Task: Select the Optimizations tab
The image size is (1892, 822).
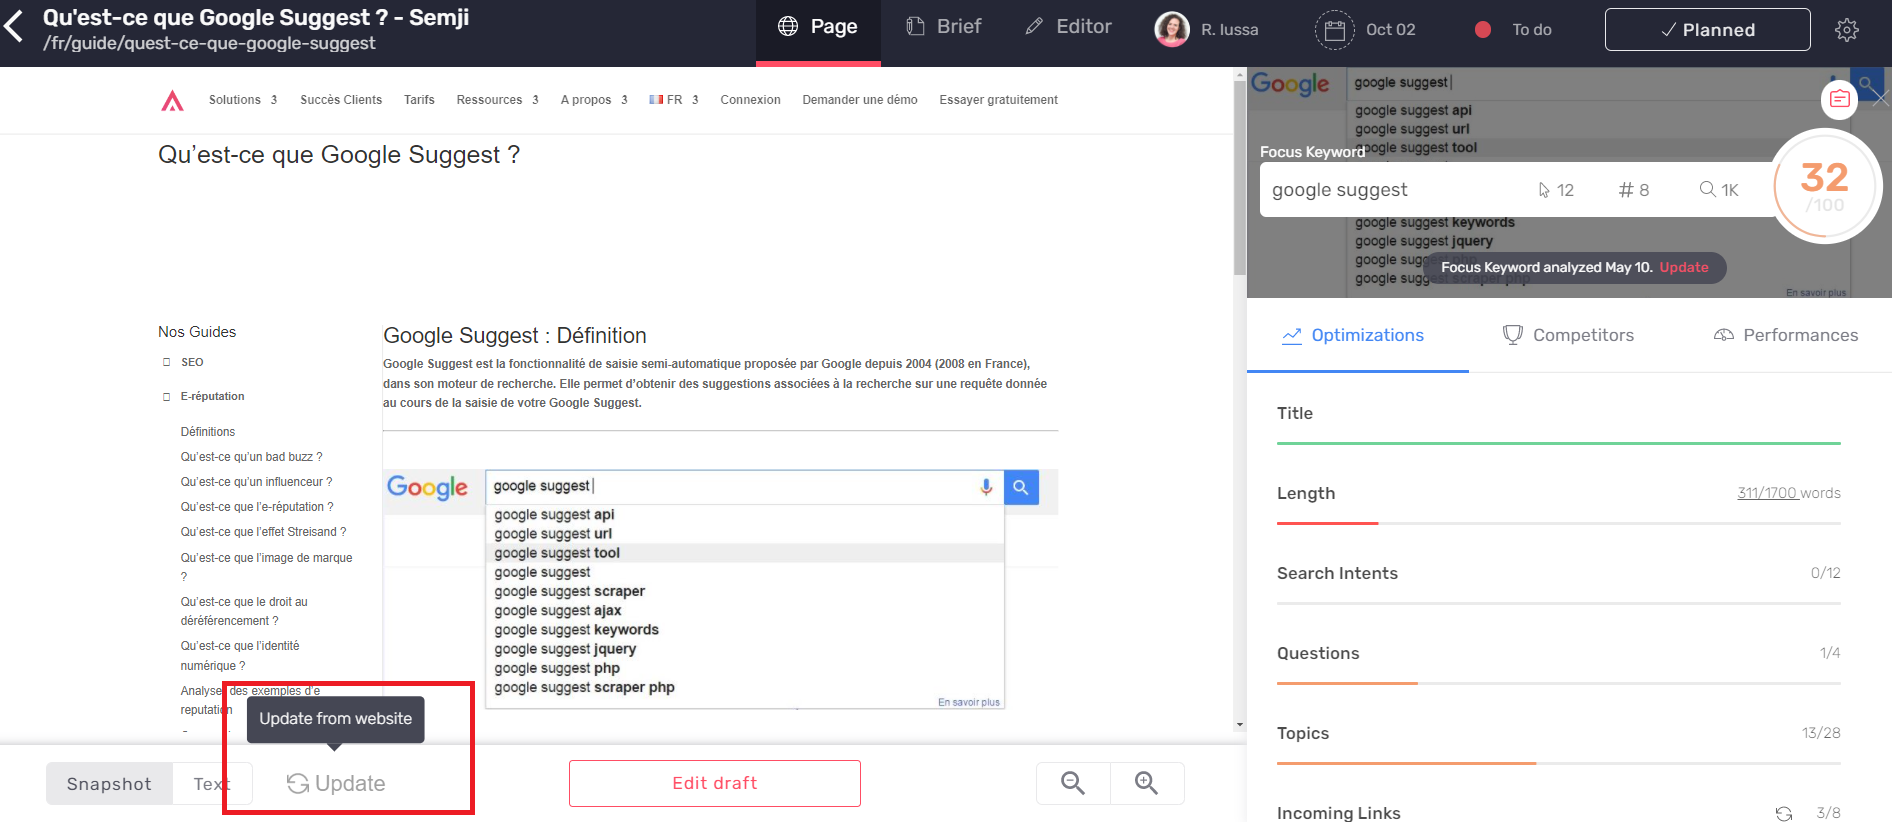Action: pyautogui.click(x=1353, y=336)
